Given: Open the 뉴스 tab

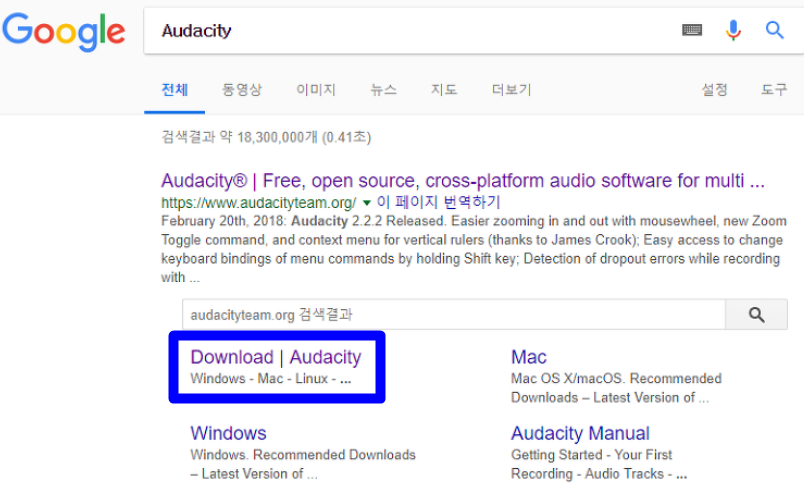Looking at the screenshot, I should point(384,90).
